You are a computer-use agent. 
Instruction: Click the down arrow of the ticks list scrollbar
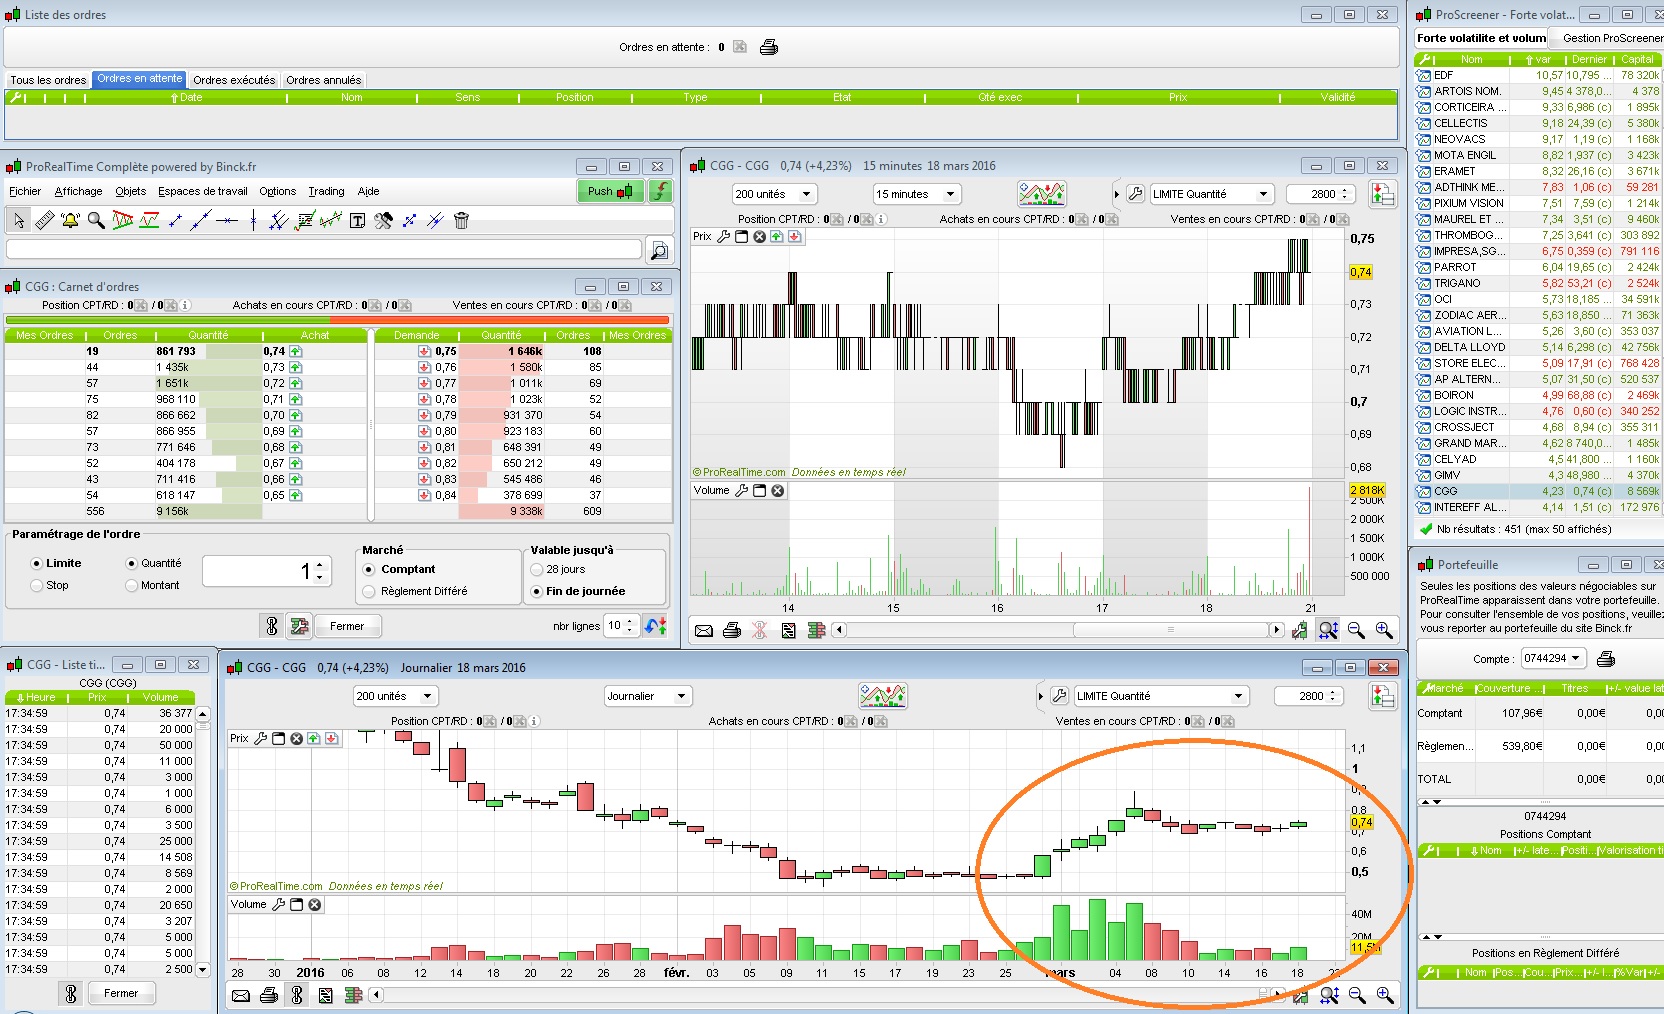203,969
